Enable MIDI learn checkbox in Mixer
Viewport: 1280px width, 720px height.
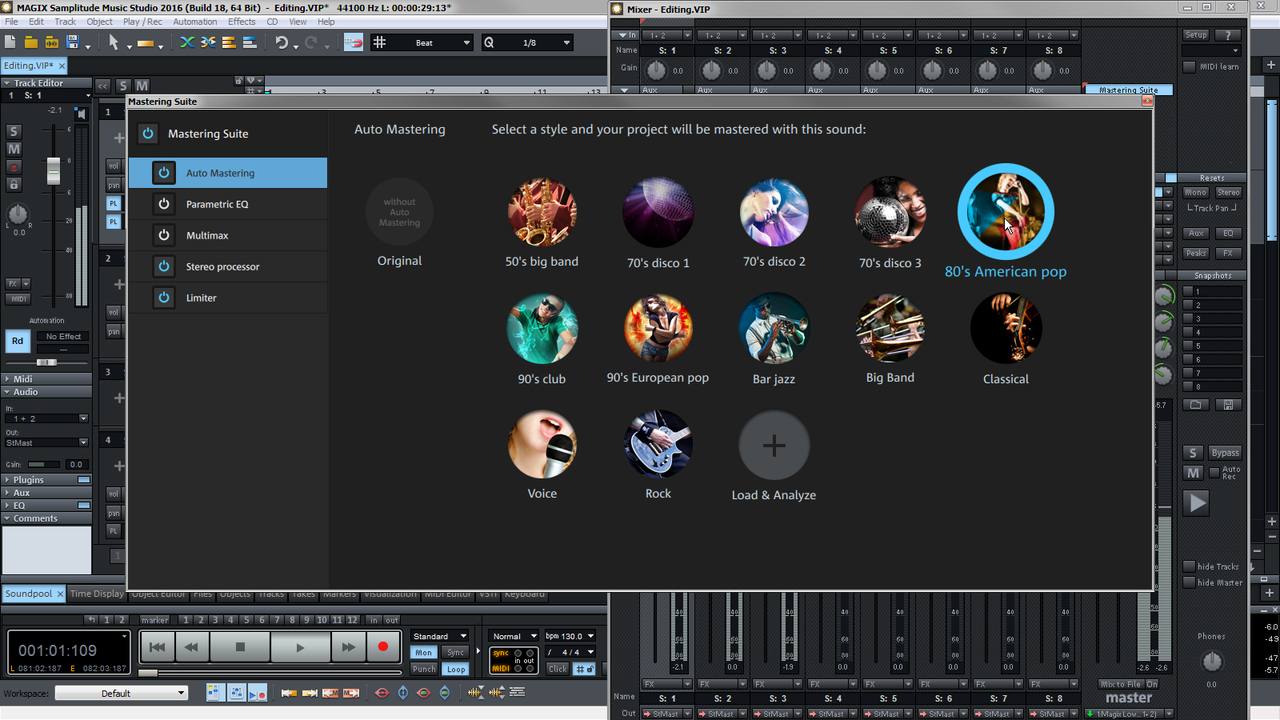(x=1190, y=67)
